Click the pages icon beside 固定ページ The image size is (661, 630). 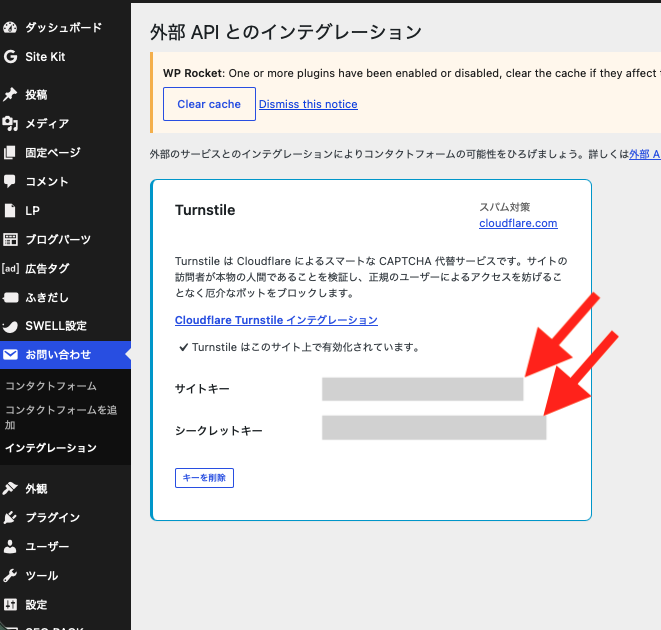pyautogui.click(x=10, y=152)
